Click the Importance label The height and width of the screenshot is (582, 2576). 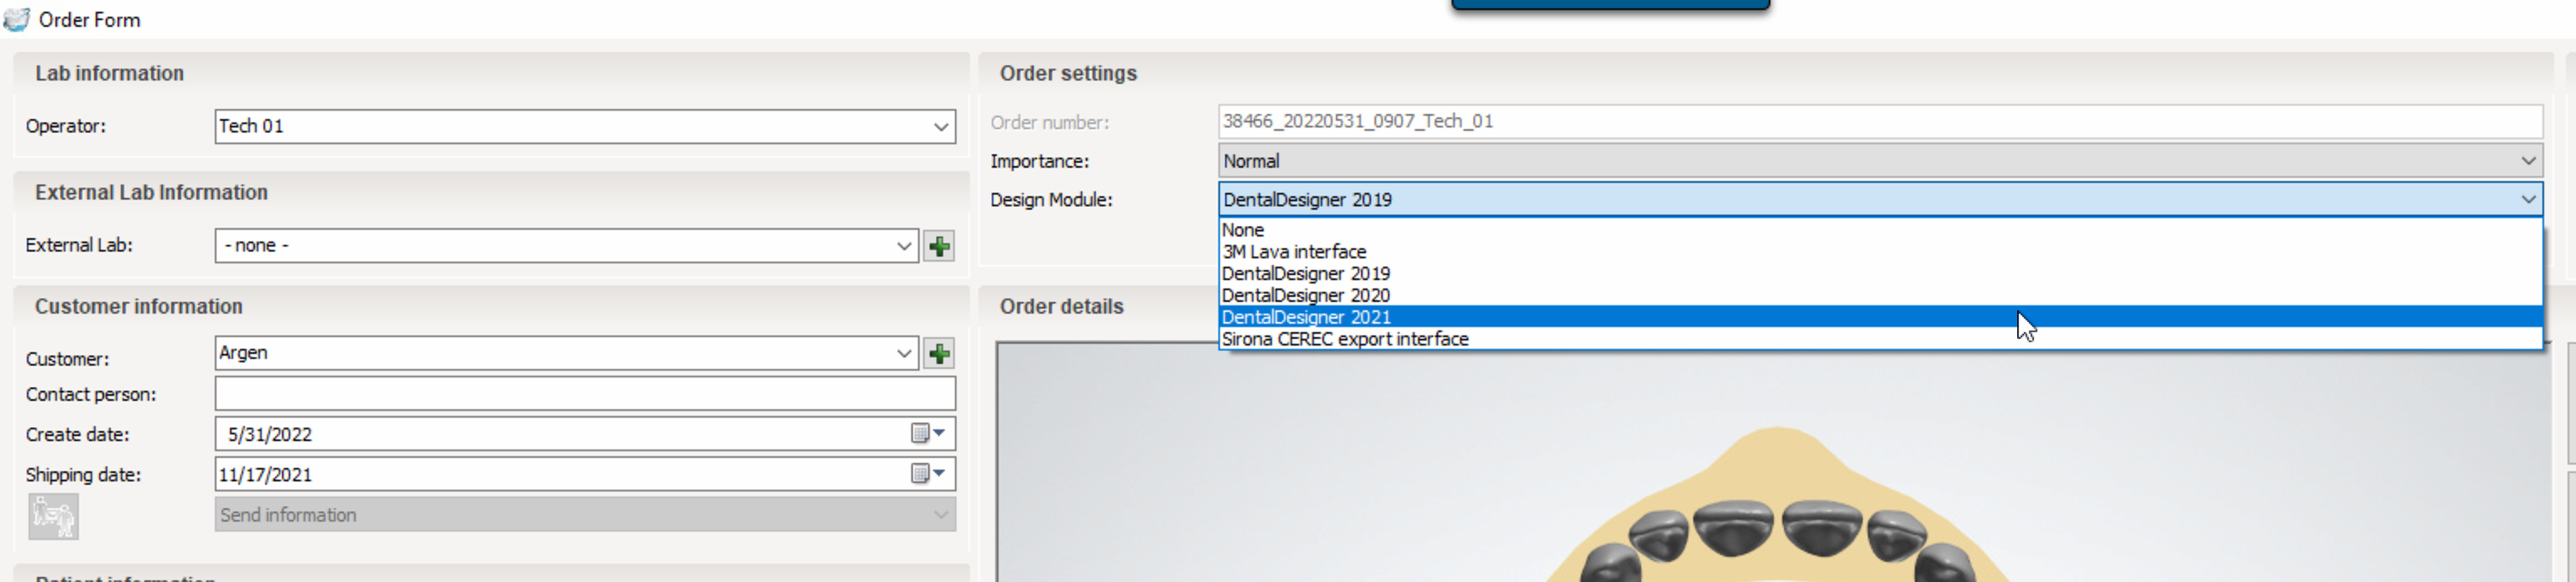coord(1039,161)
